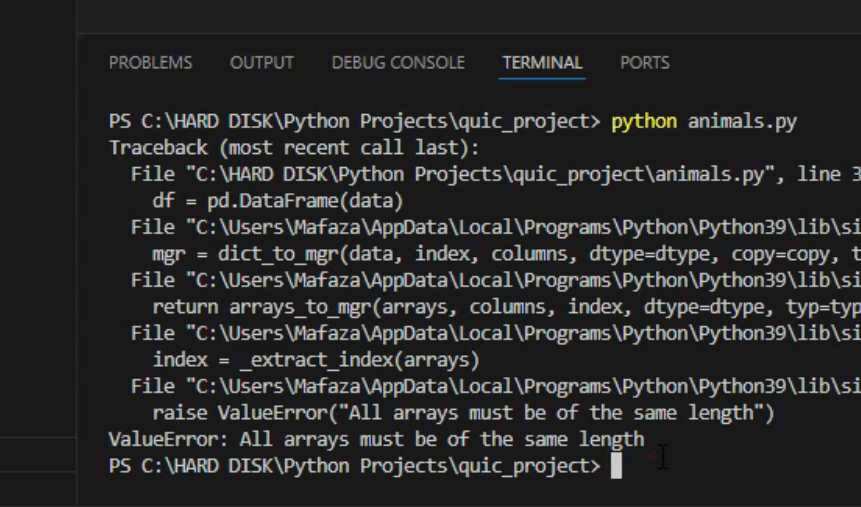Click the 'Traceback (most recent call last):' line

pyautogui.click(x=294, y=148)
